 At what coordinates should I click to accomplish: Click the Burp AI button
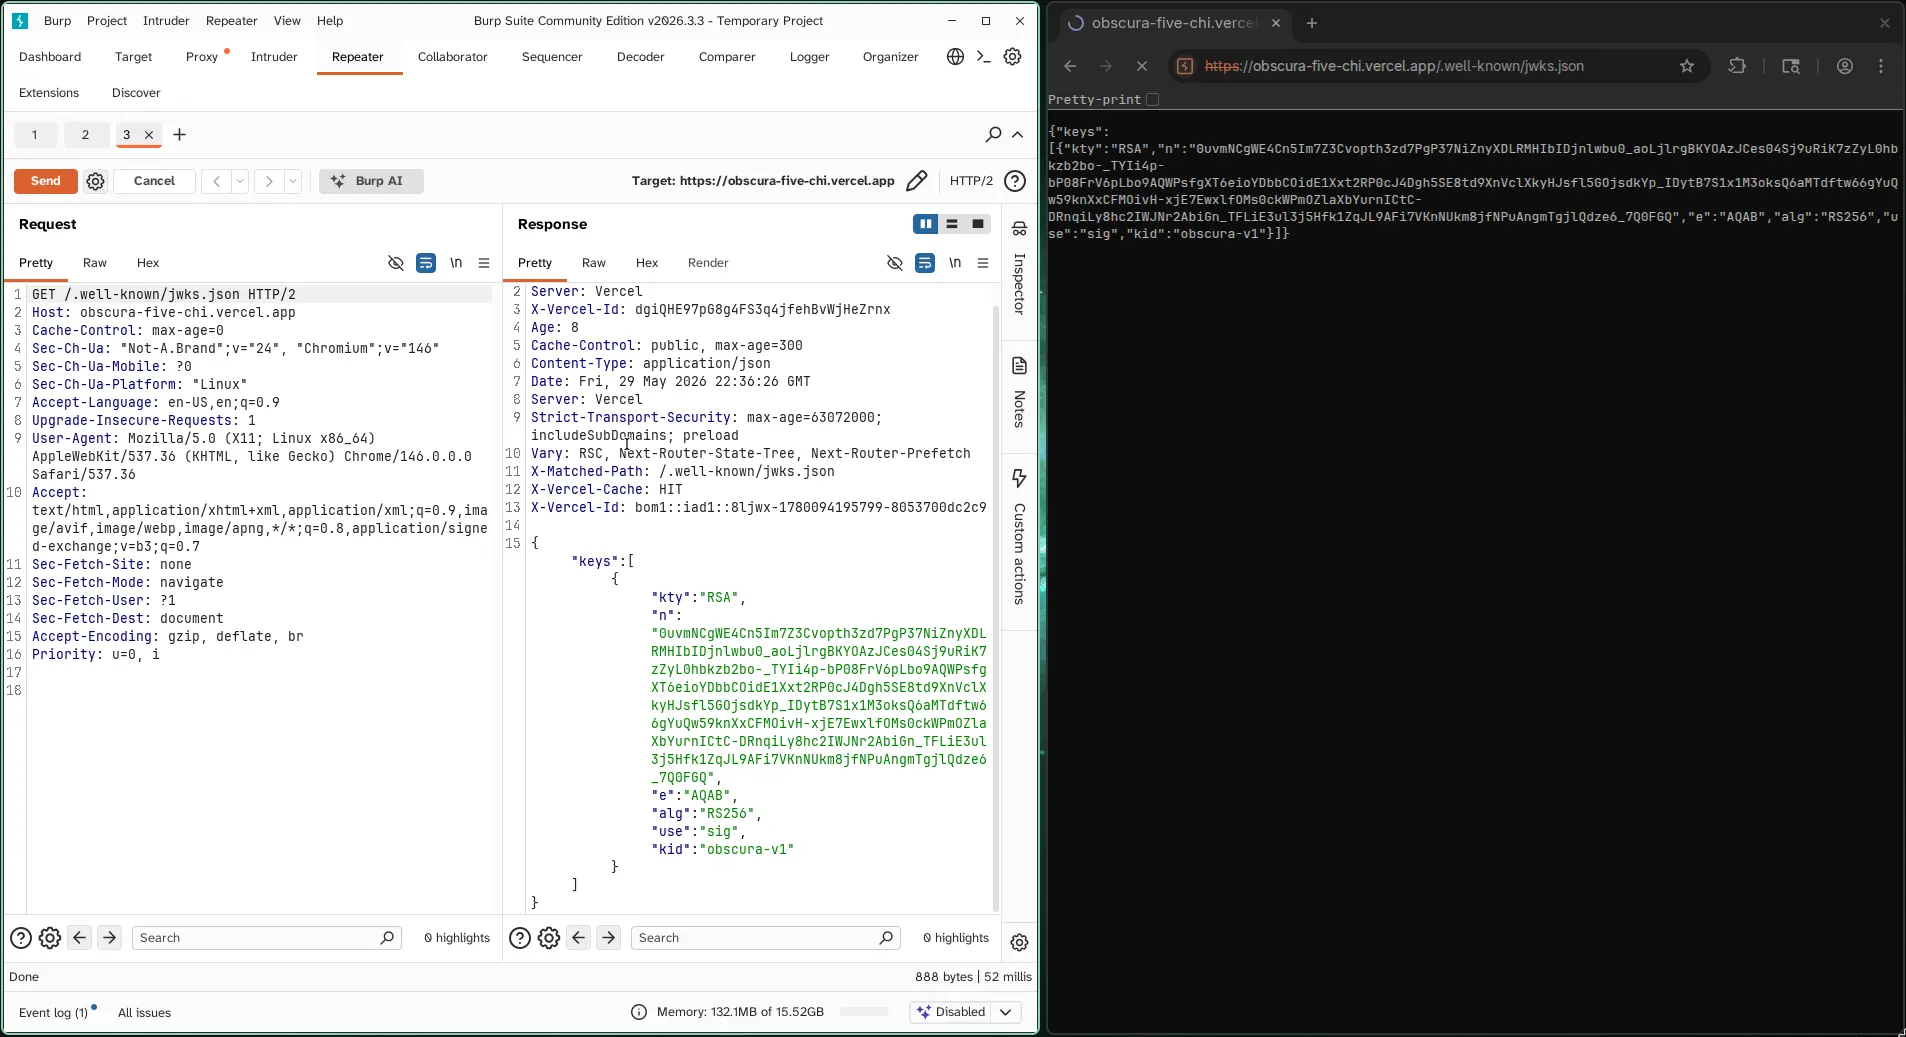point(371,181)
